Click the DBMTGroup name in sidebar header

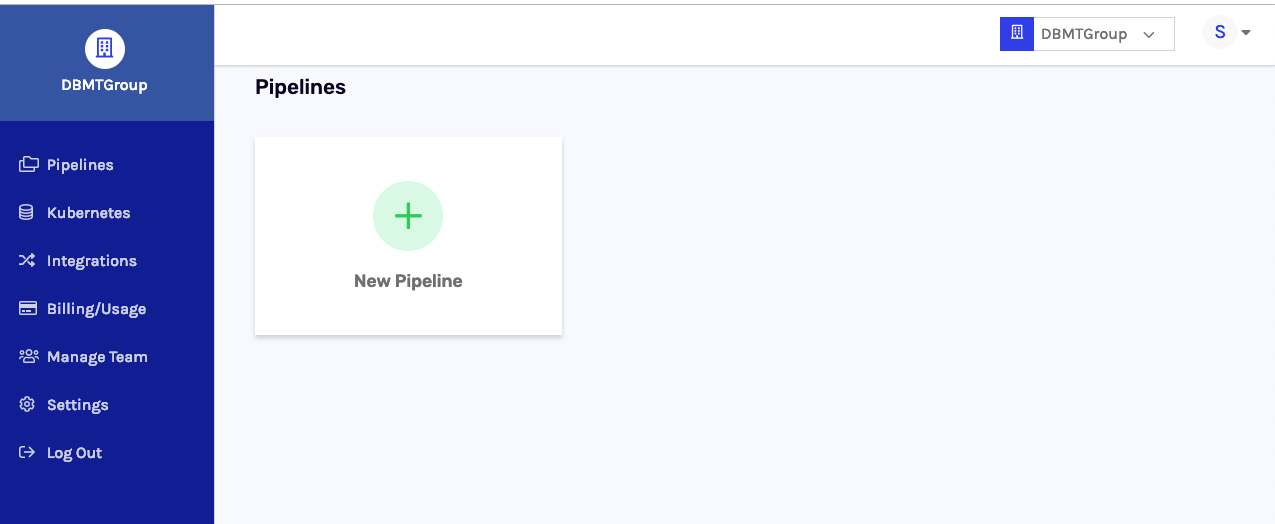pos(104,85)
